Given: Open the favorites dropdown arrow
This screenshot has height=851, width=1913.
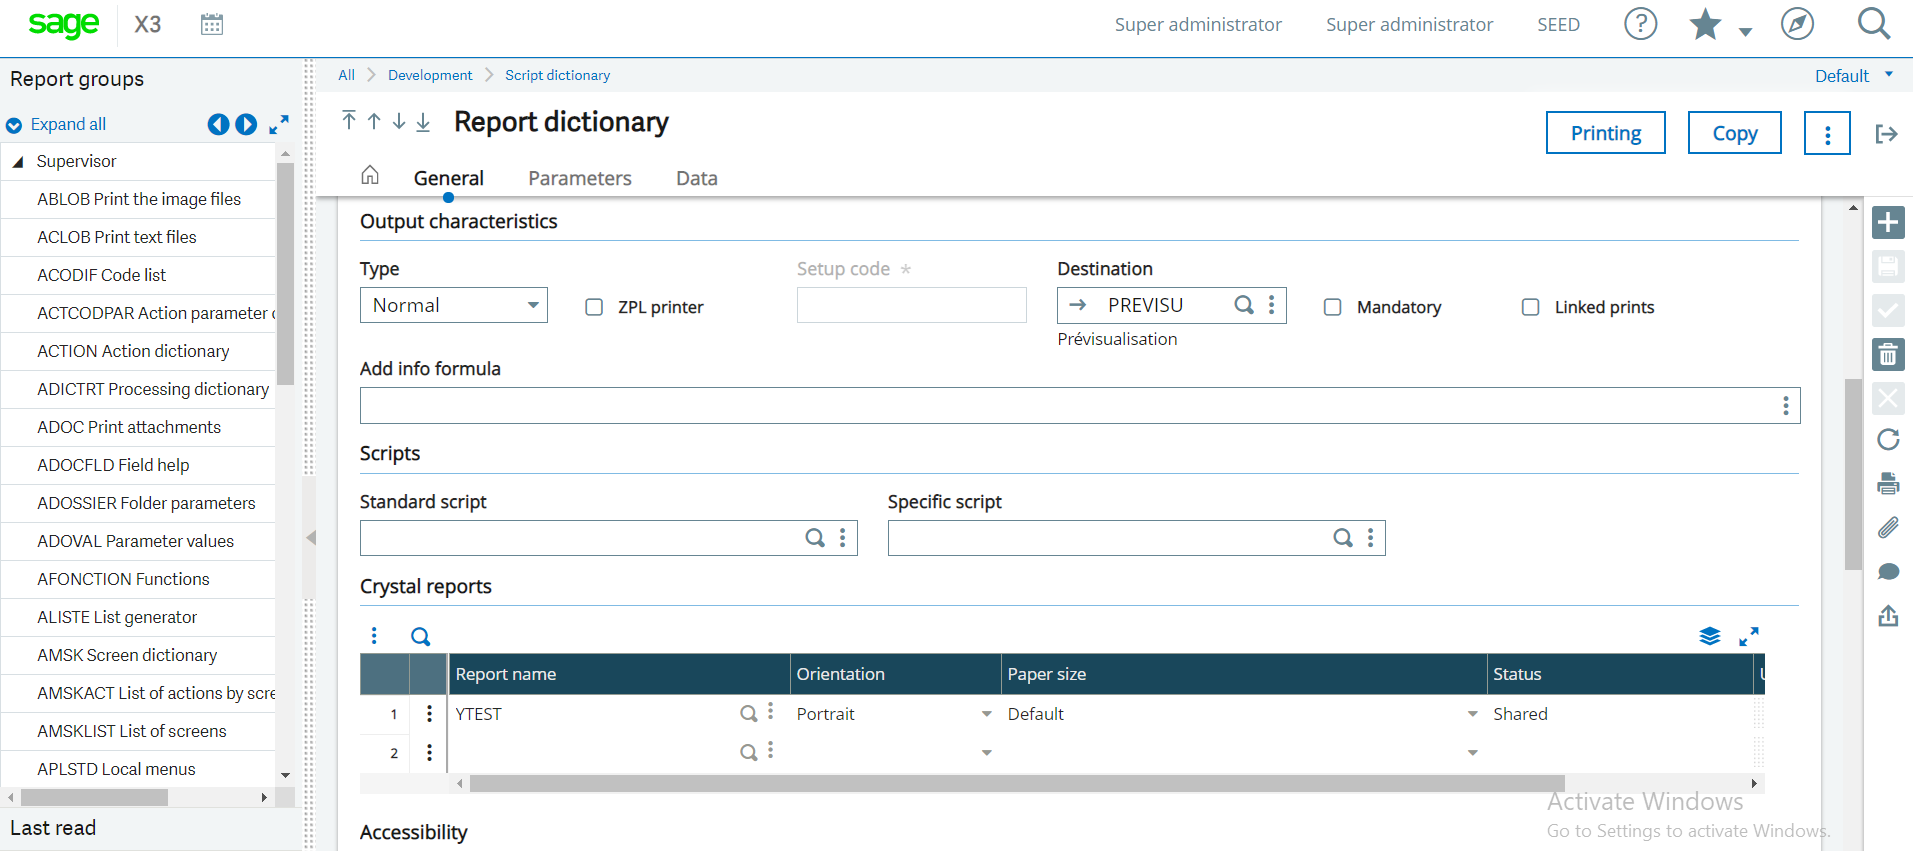Looking at the screenshot, I should [1745, 32].
